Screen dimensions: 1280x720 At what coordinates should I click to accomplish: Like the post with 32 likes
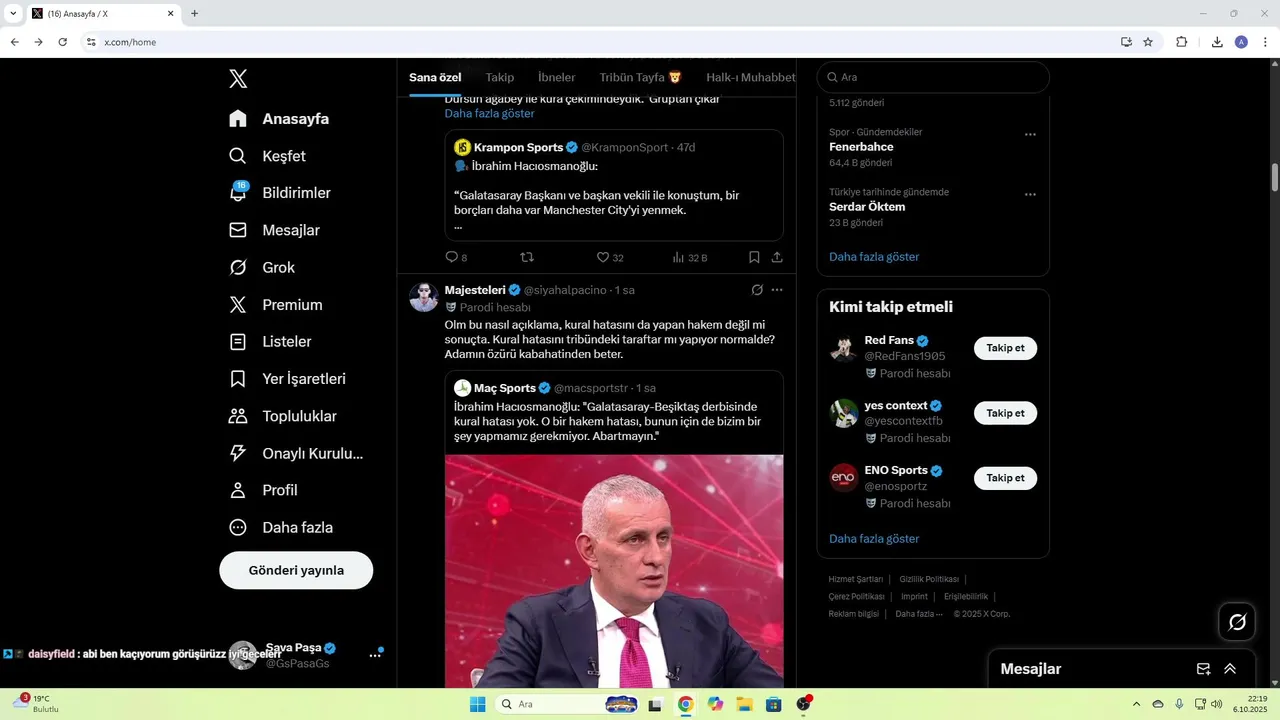[603, 257]
